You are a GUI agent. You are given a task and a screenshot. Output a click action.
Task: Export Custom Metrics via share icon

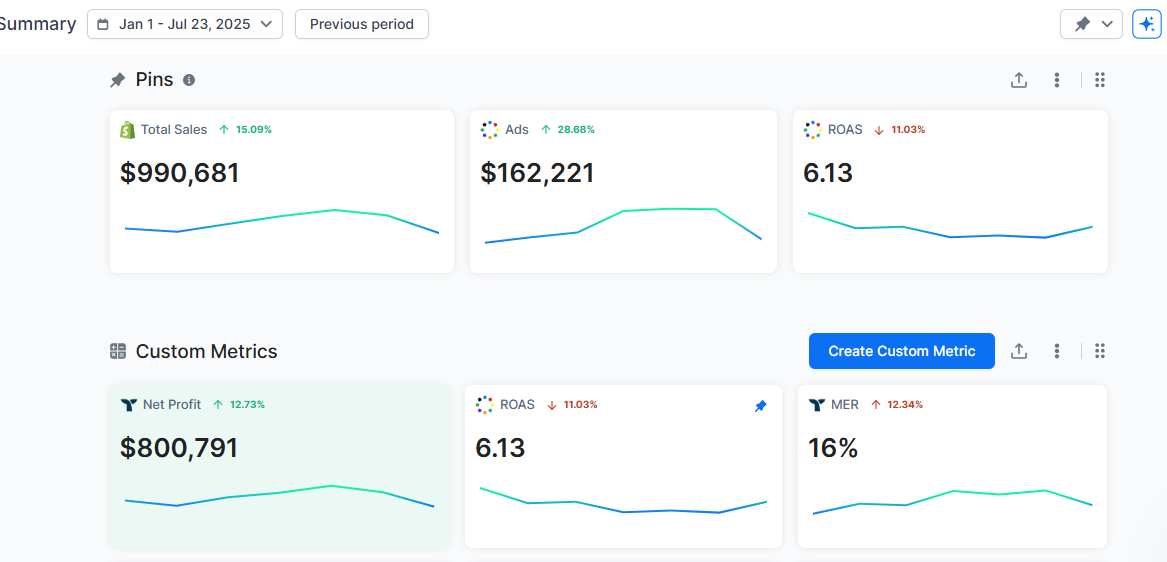(1019, 351)
